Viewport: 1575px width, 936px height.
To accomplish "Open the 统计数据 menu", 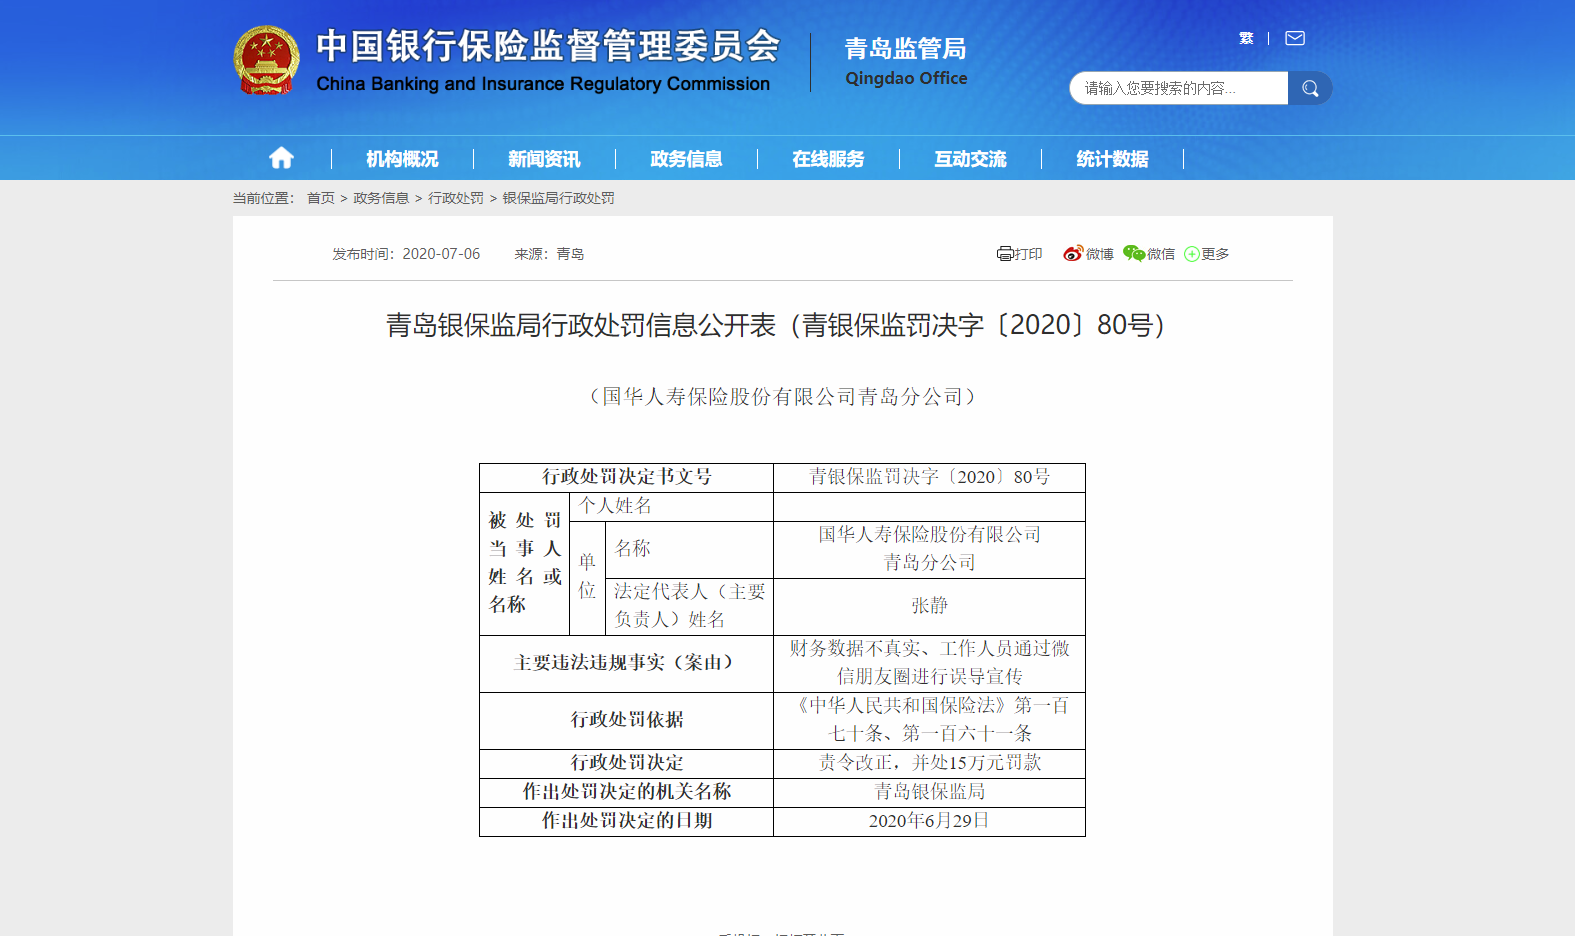I will coord(1112,159).
